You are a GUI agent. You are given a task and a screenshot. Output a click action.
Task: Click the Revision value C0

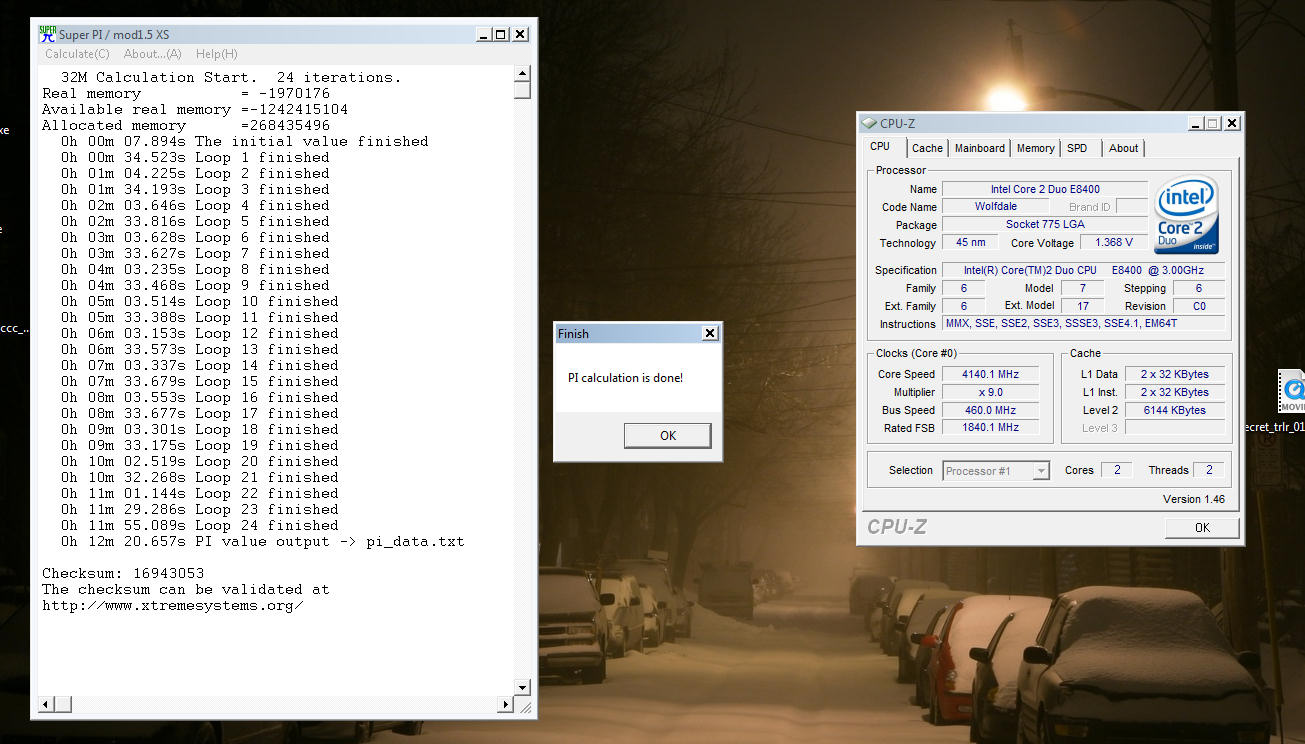1199,306
